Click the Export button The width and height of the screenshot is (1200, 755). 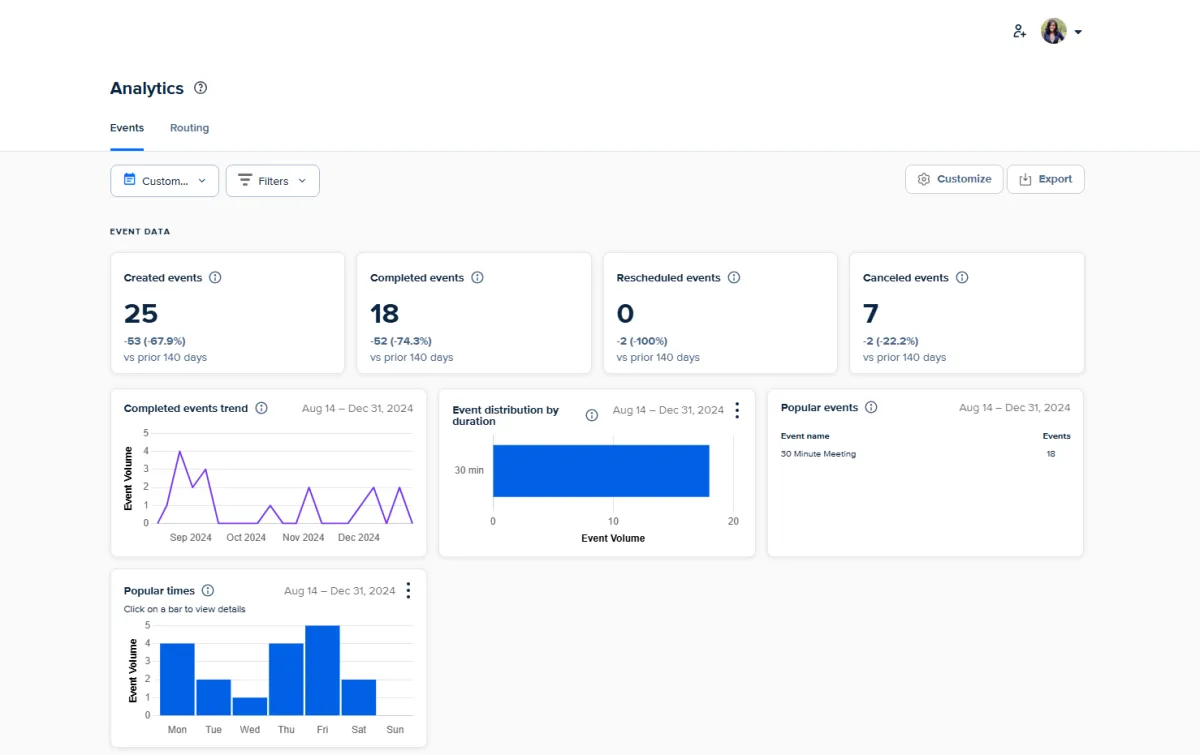(x=1045, y=179)
